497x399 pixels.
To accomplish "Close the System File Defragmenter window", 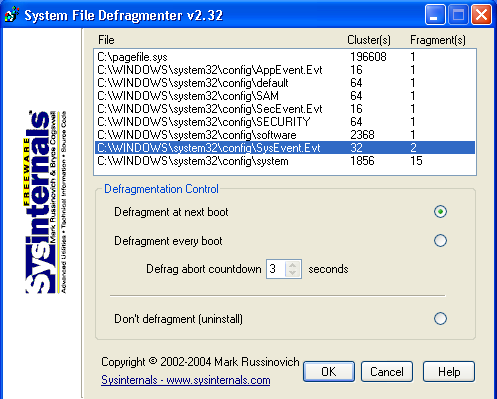I will pyautogui.click(x=481, y=15).
